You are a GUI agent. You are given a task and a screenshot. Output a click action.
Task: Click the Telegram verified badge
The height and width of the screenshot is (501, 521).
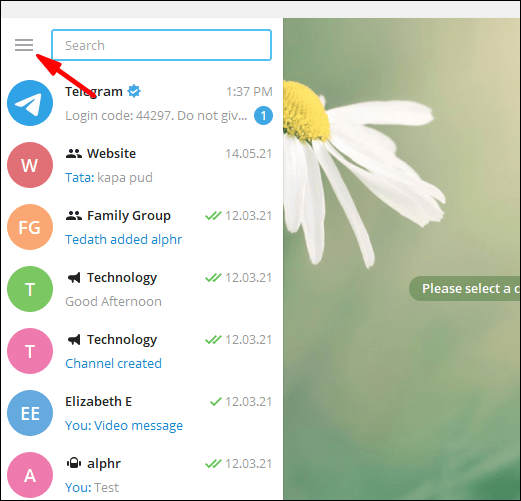134,91
